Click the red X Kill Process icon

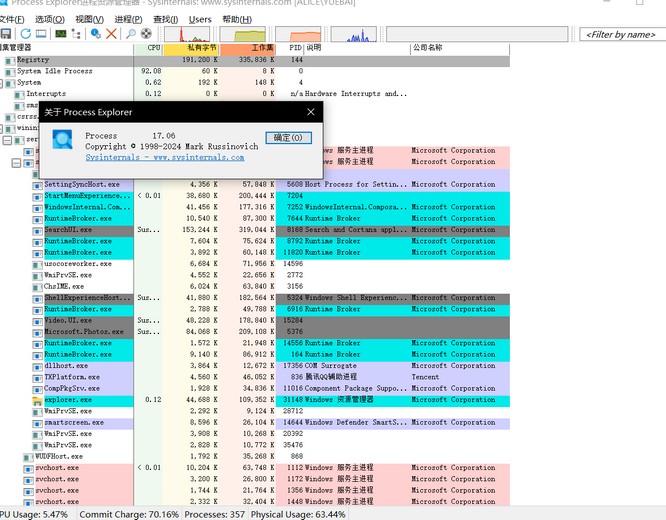(111, 34)
